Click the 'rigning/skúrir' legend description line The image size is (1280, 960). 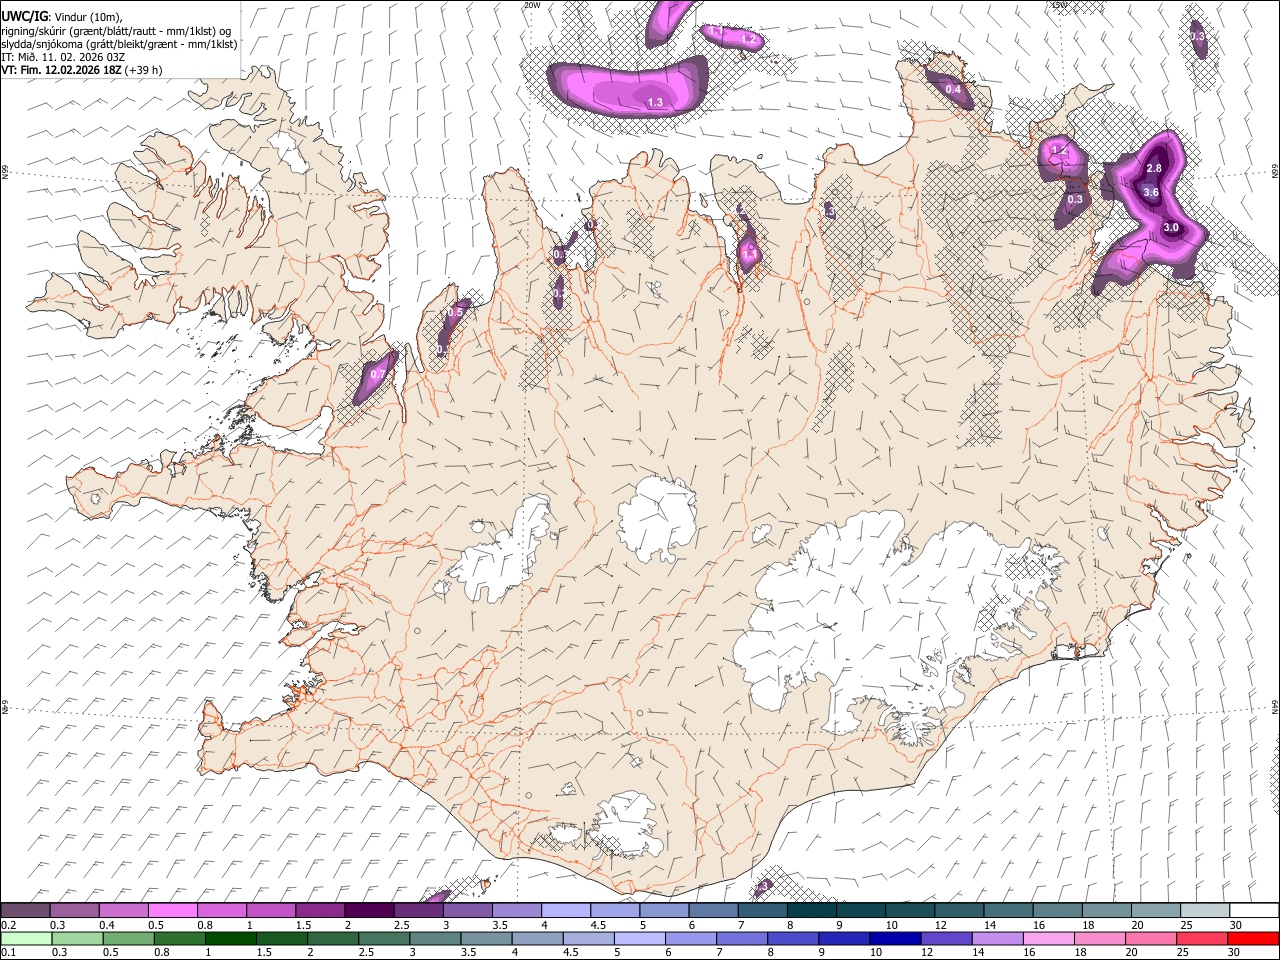[x=116, y=30]
